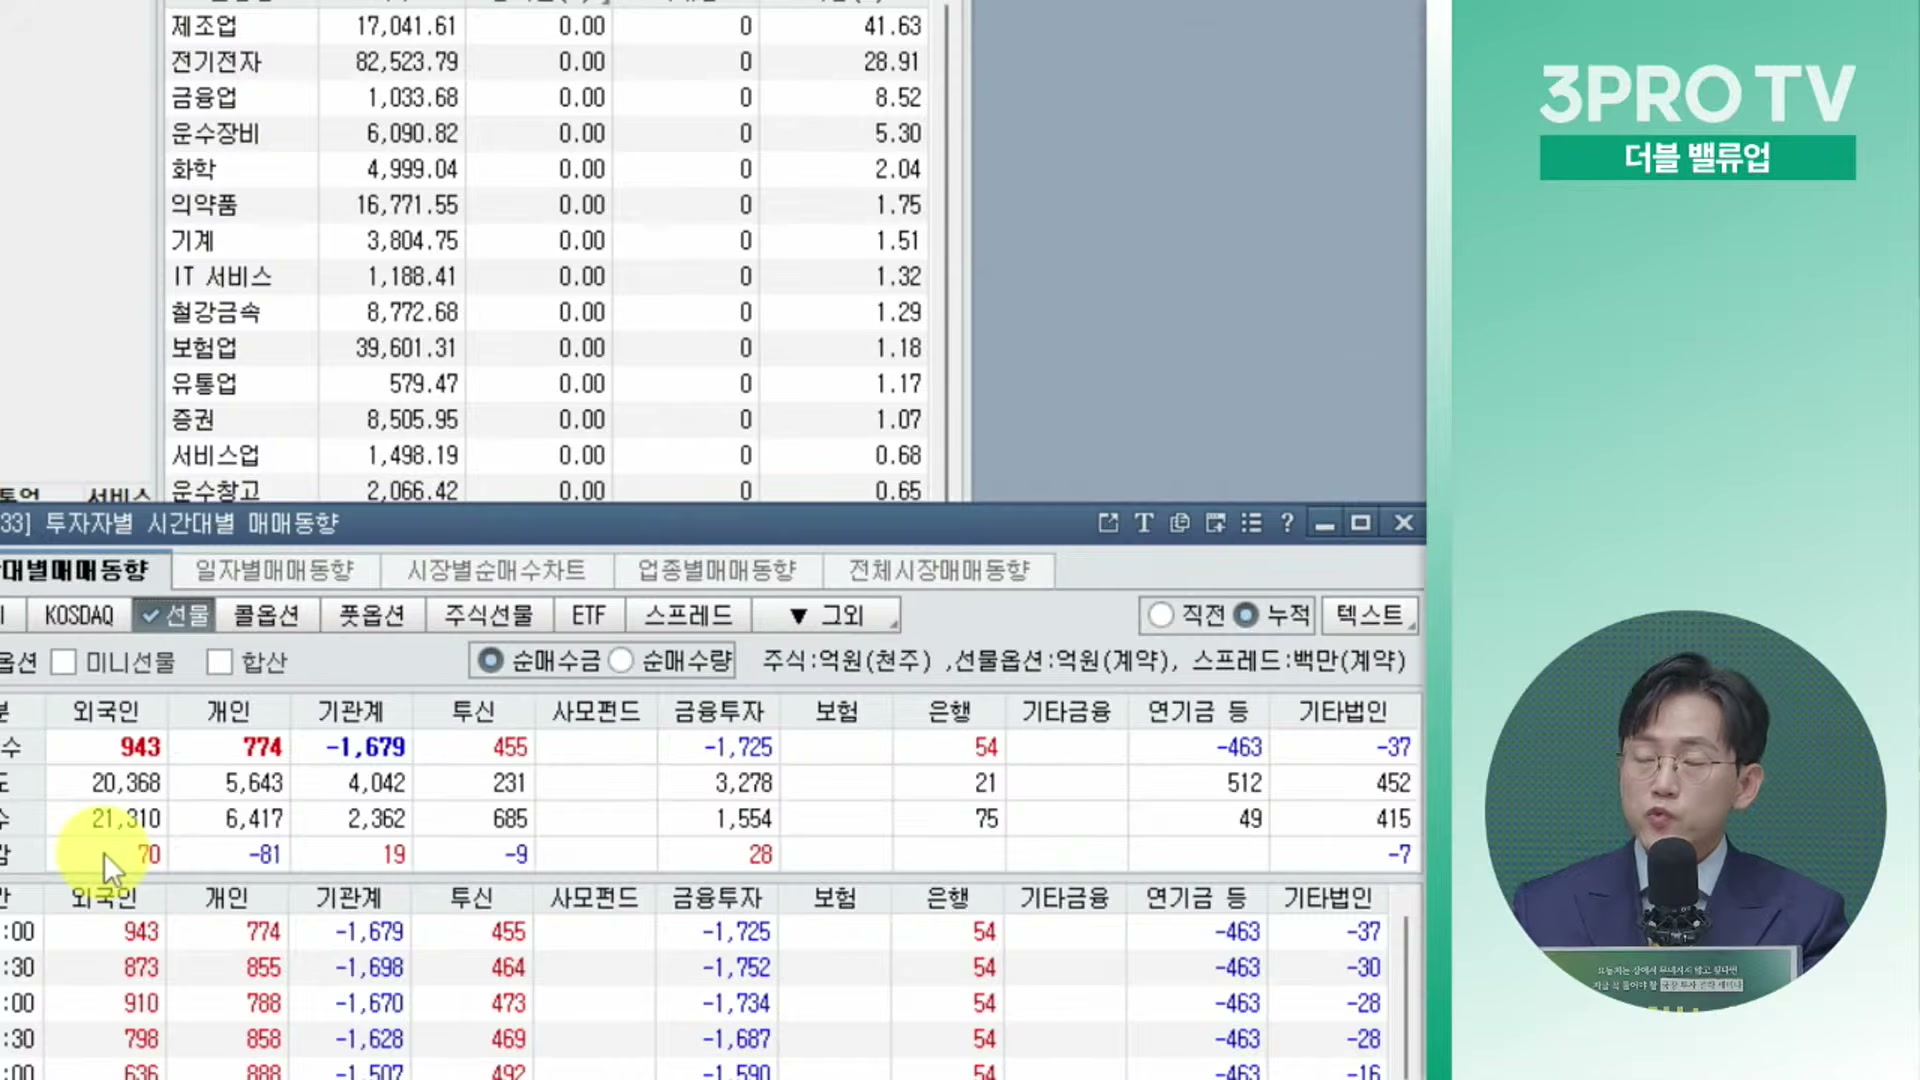The height and width of the screenshot is (1080, 1920).
Task: Click the KOSDAQ market button
Action: [x=79, y=615]
